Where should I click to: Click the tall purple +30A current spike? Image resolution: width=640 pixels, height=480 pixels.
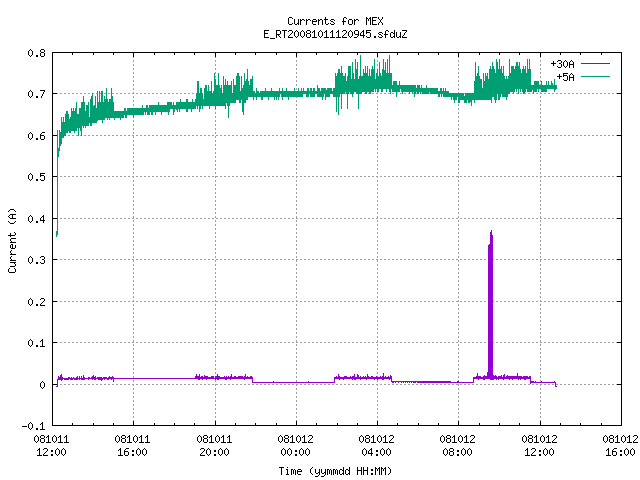(x=491, y=304)
